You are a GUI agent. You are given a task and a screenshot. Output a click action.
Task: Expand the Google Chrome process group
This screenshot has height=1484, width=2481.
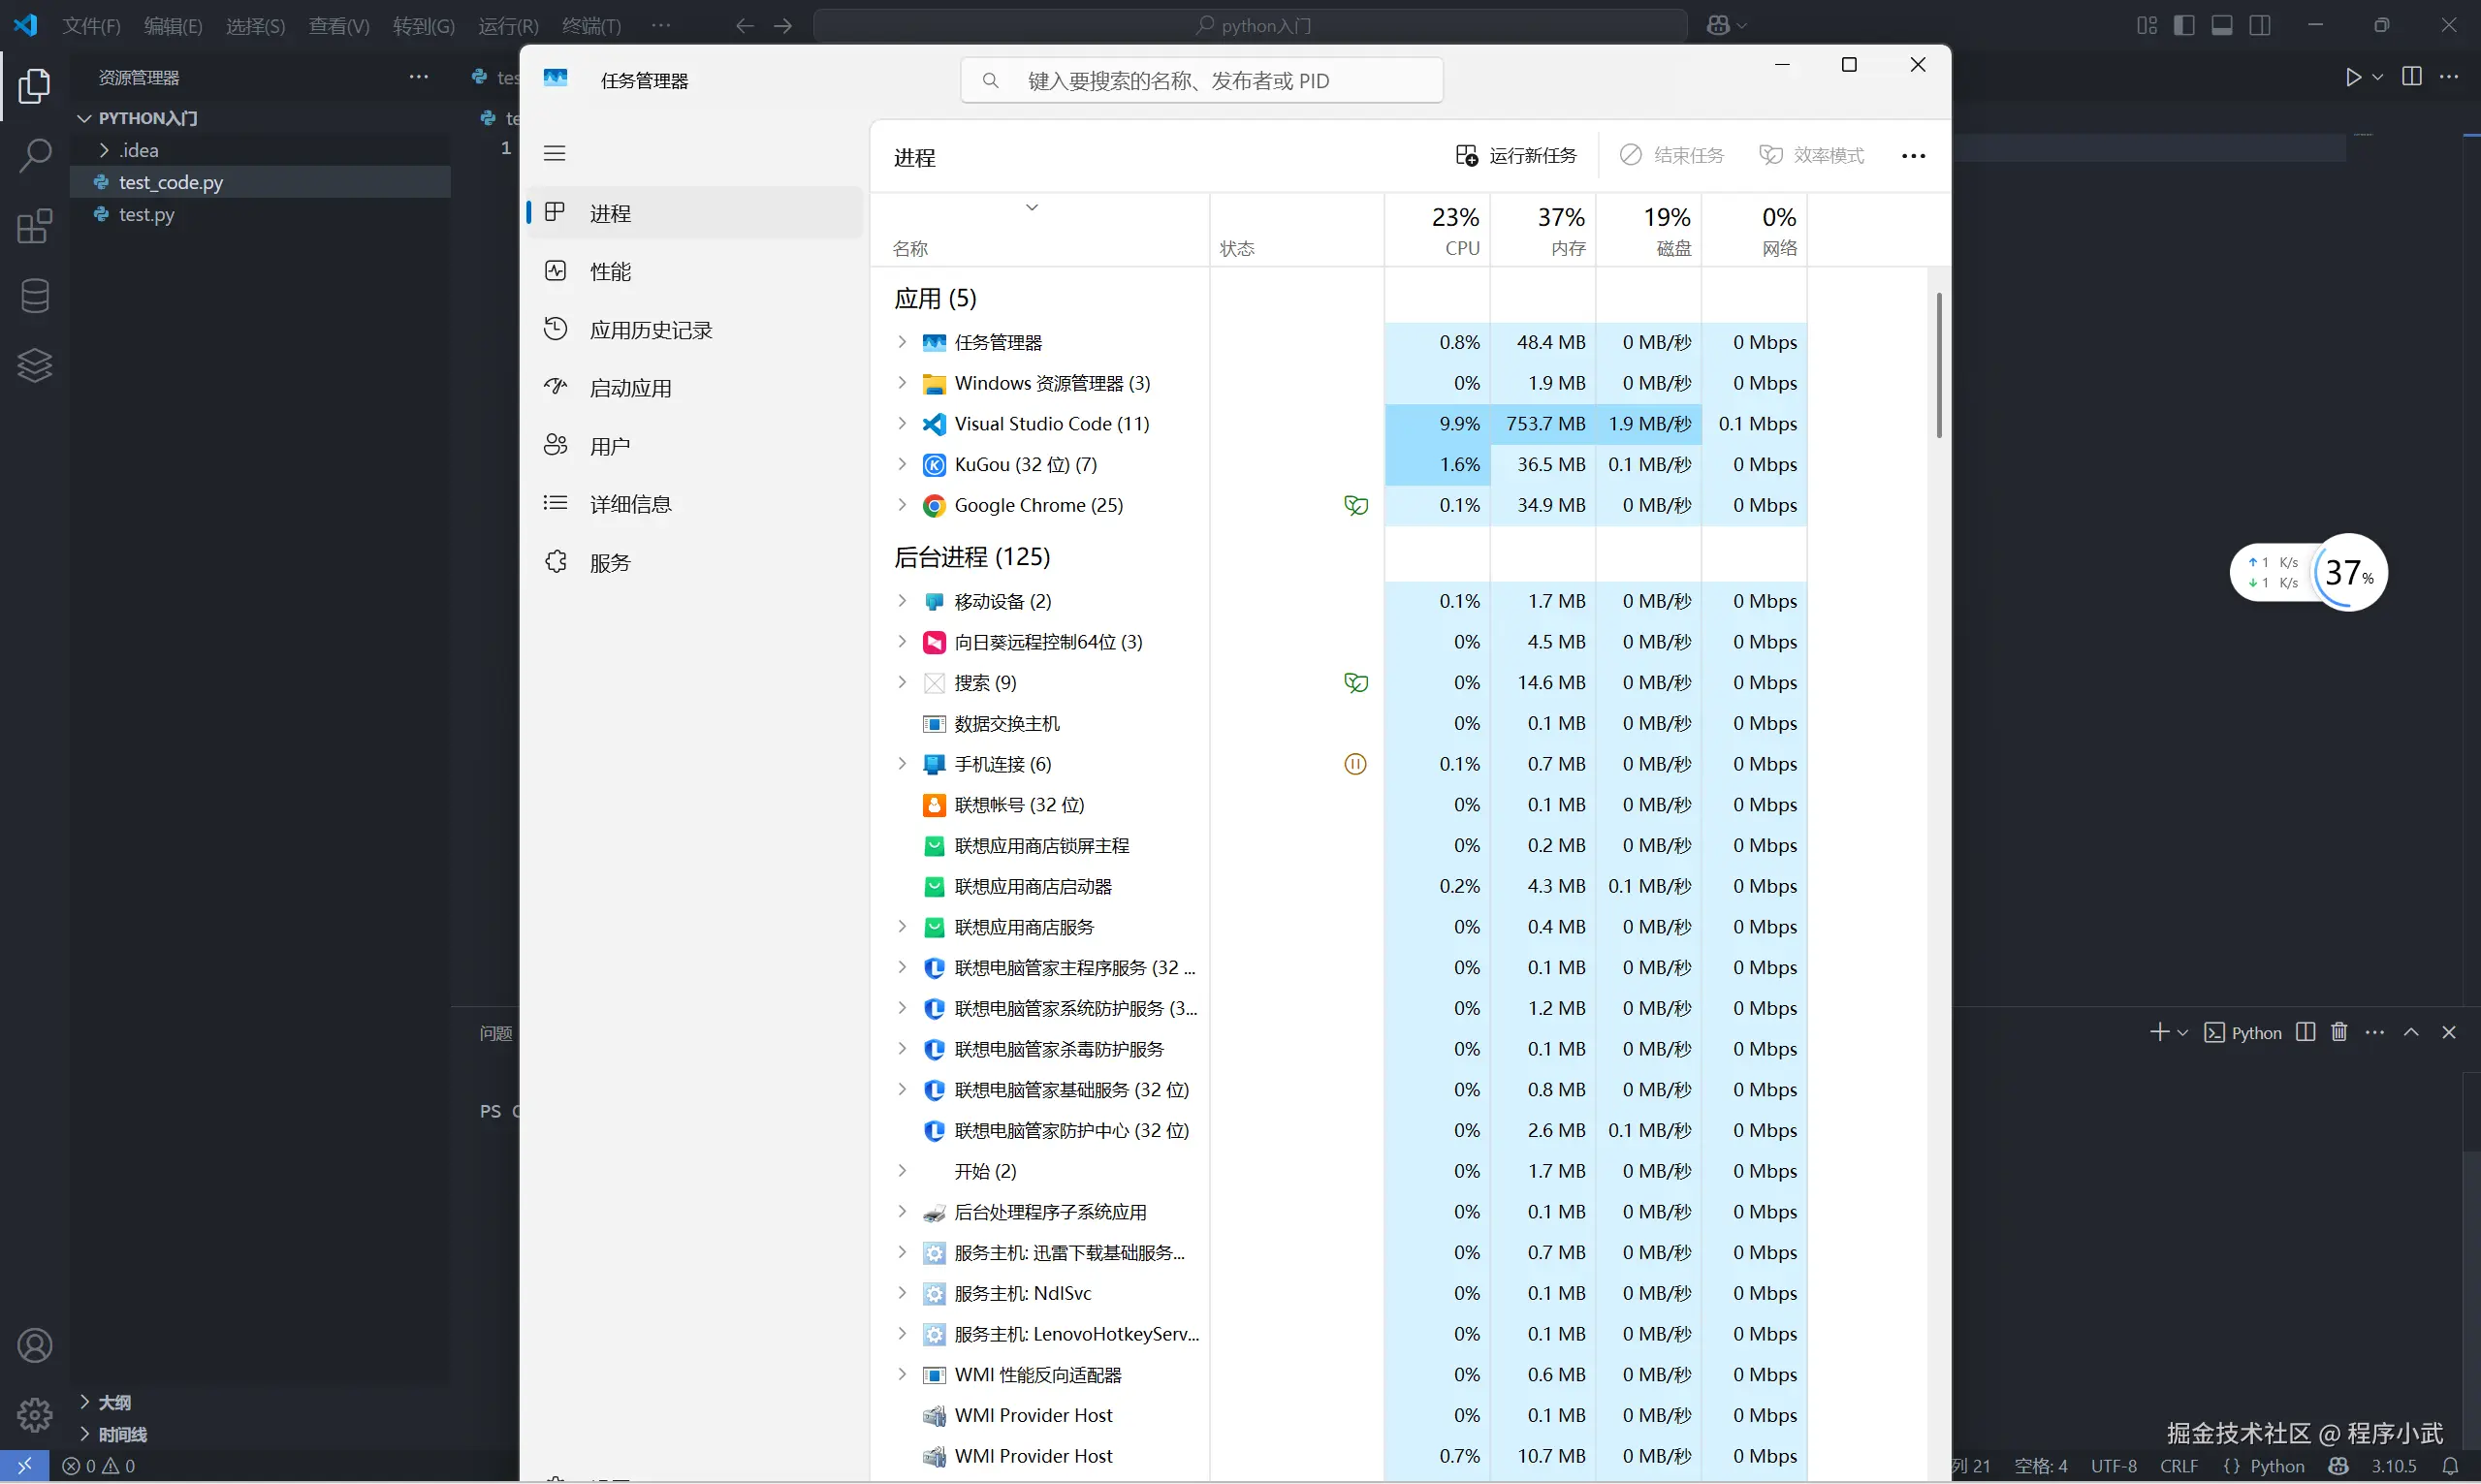(x=902, y=505)
